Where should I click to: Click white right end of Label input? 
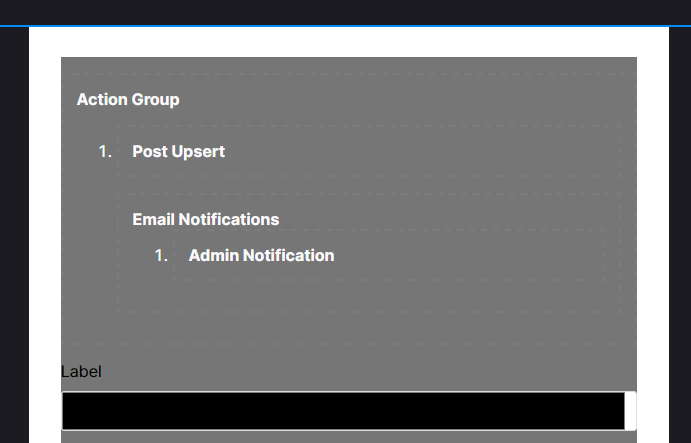pos(630,411)
